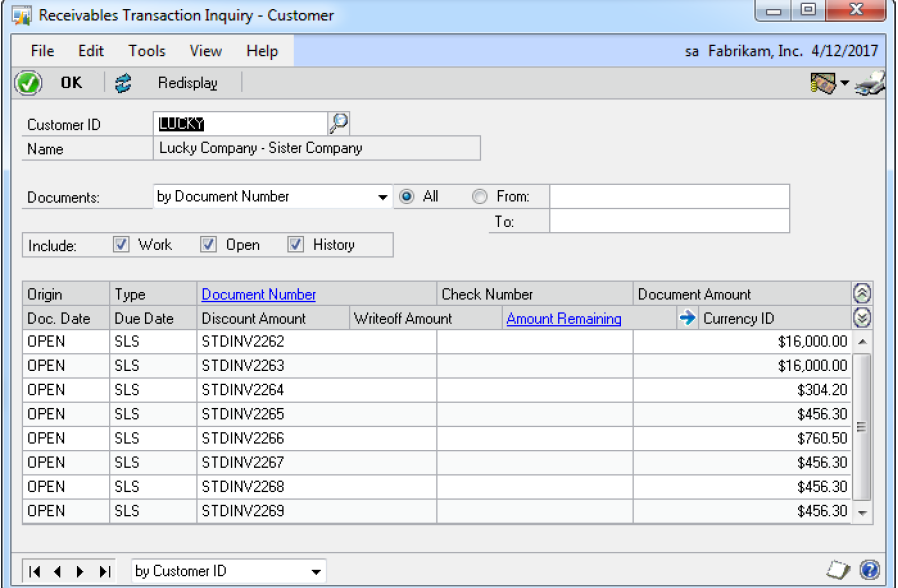The width and height of the screenshot is (898, 588).
Task: Open the 'by Document Number' dropdown
Action: 383,198
